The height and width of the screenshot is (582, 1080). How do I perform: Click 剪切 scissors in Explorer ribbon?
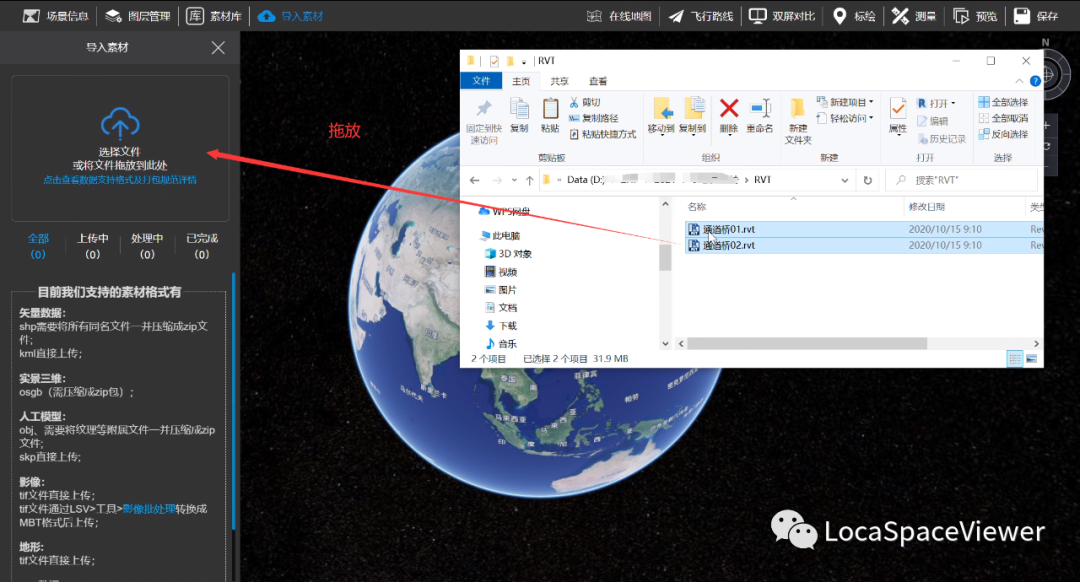pos(585,102)
